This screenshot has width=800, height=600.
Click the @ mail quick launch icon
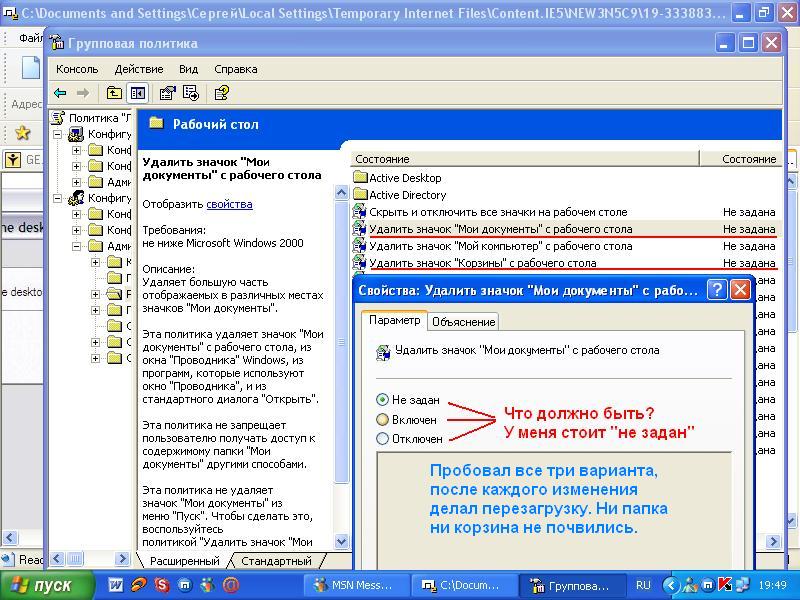click(x=231, y=585)
